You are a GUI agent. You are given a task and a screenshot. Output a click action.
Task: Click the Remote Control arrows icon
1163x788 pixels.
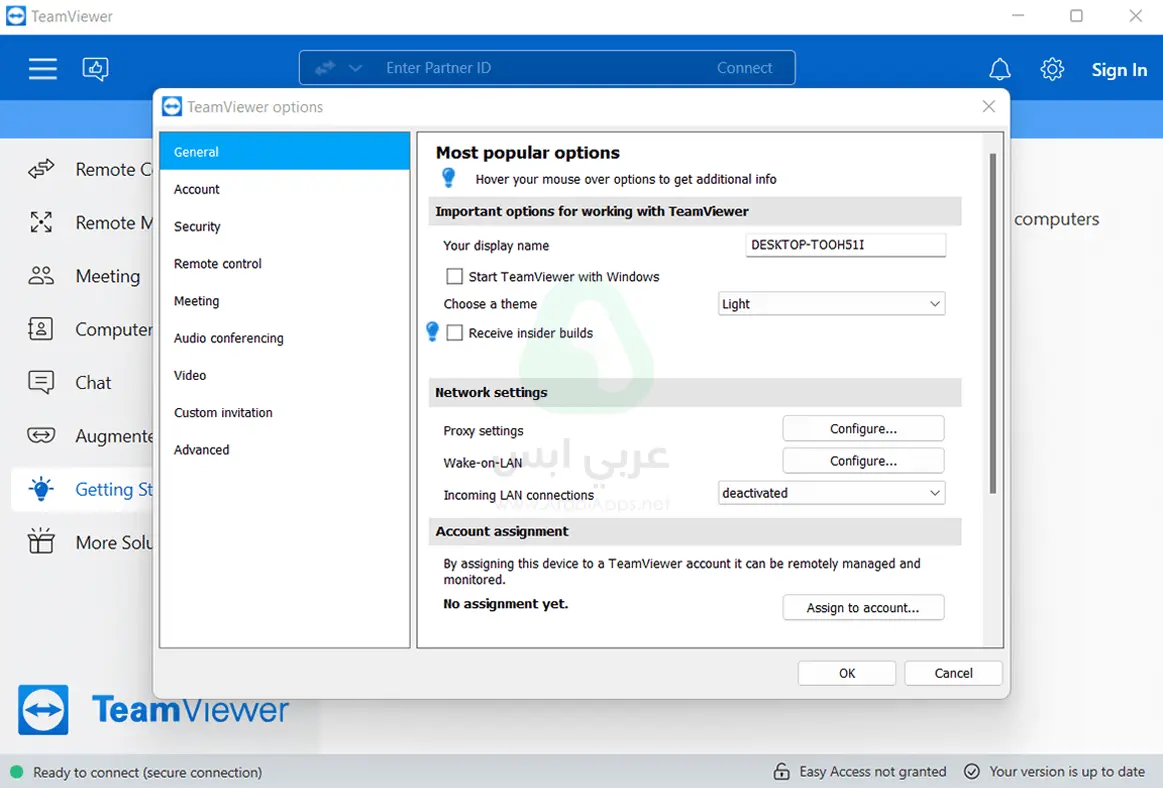point(41,169)
